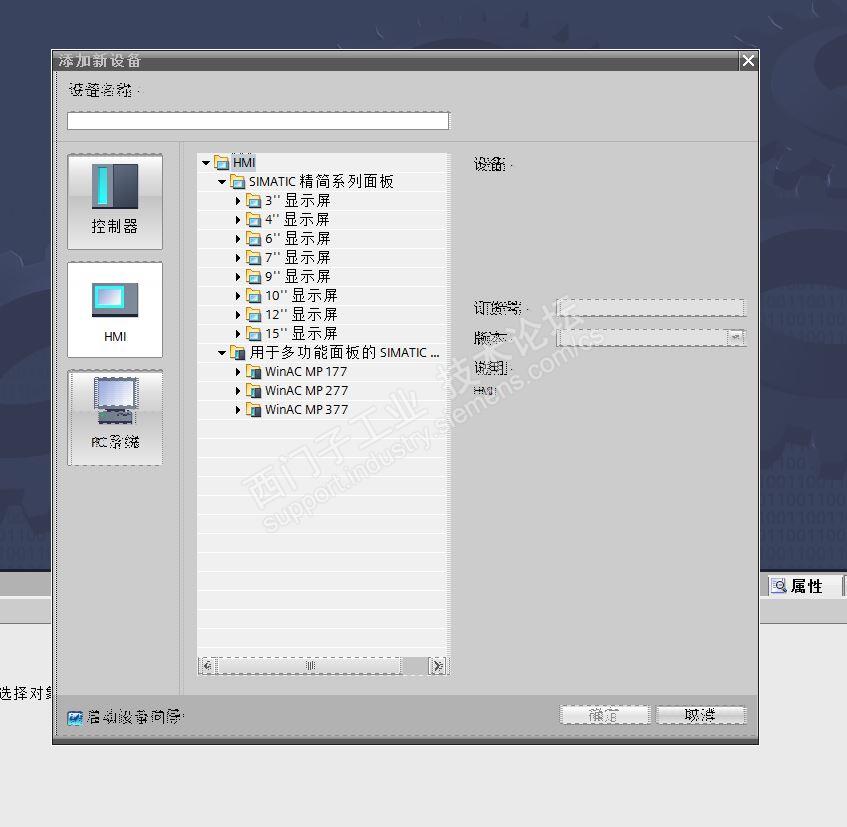Select the 'WinAC MP 377' row text
The width and height of the screenshot is (847, 827).
(306, 409)
